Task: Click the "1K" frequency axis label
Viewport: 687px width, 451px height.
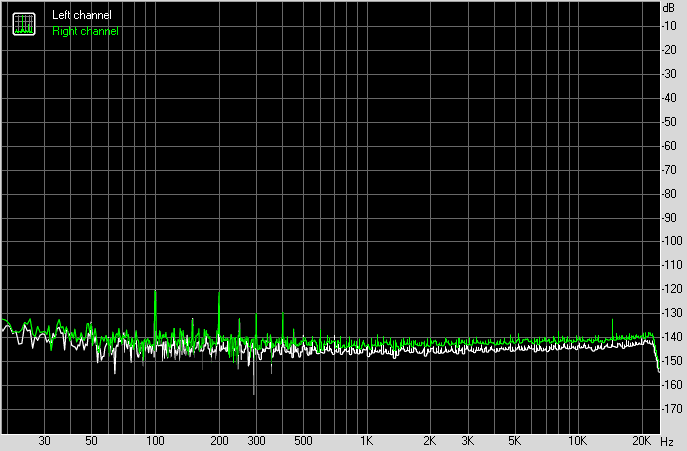Action: [366, 441]
